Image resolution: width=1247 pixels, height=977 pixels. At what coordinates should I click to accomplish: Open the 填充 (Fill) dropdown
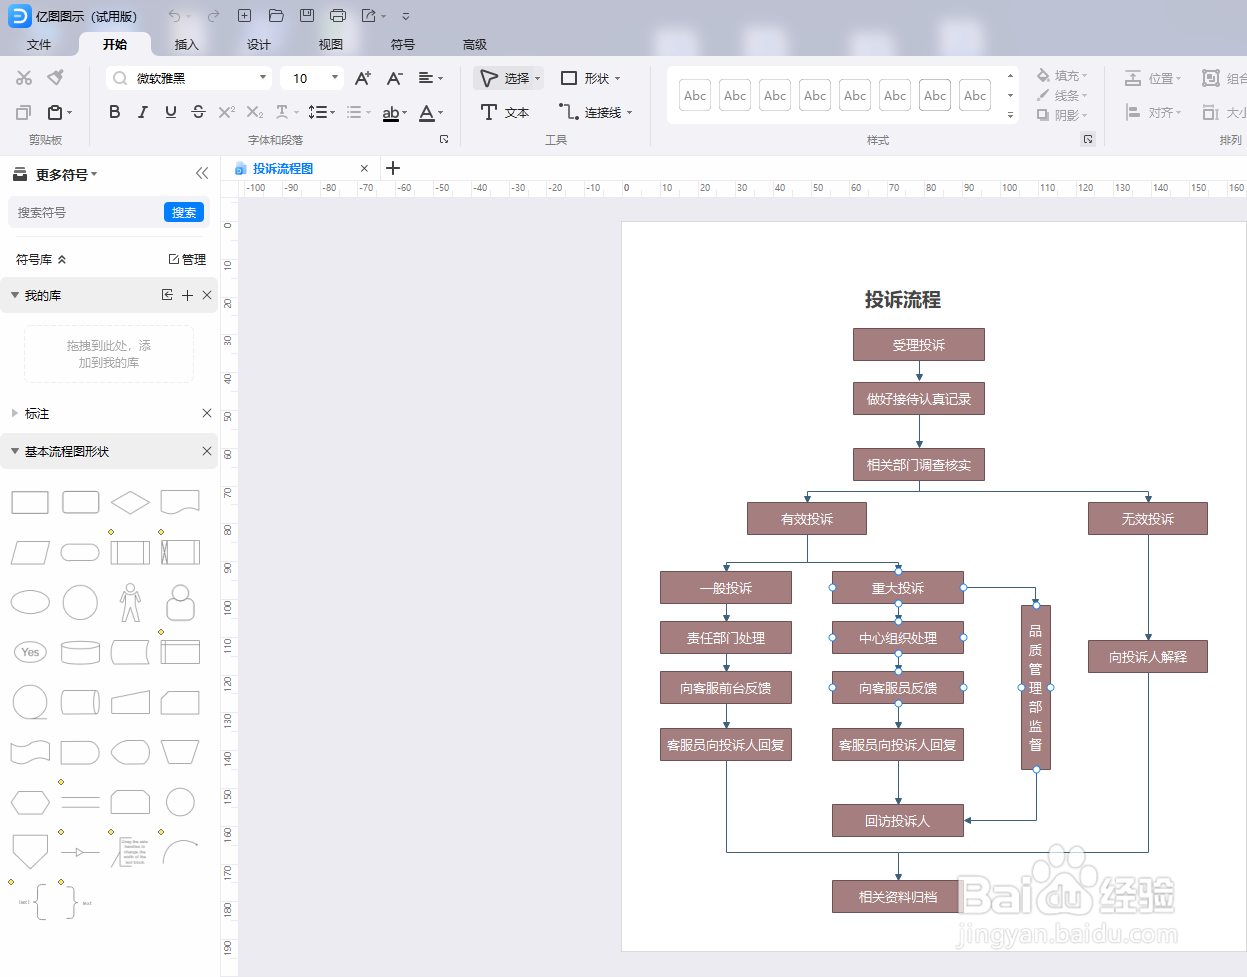click(x=1062, y=76)
